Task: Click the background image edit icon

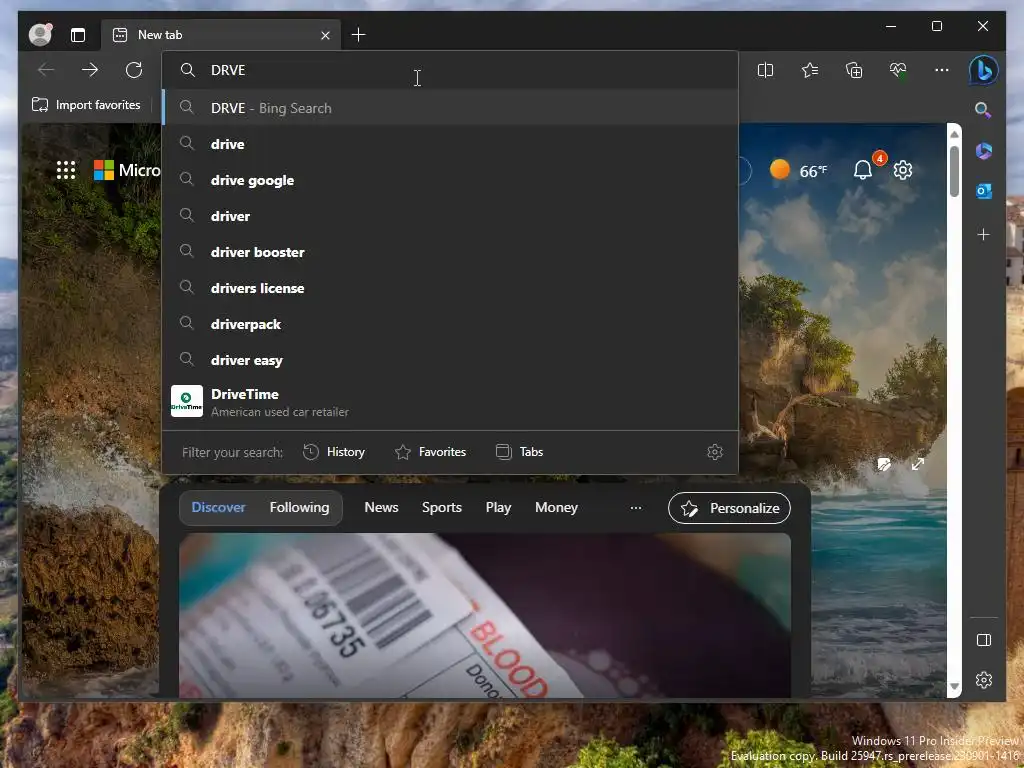Action: 884,464
